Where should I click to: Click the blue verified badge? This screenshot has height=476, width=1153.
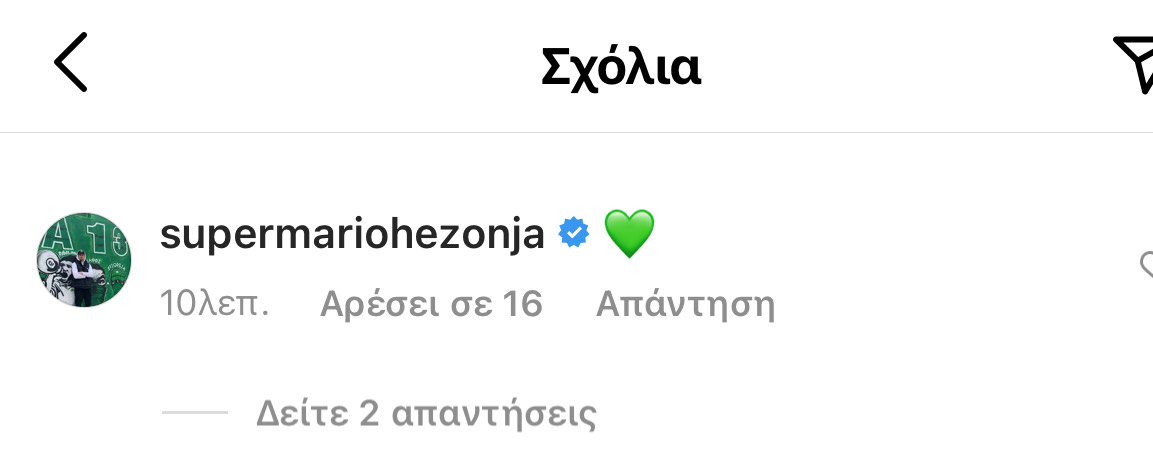point(574,233)
